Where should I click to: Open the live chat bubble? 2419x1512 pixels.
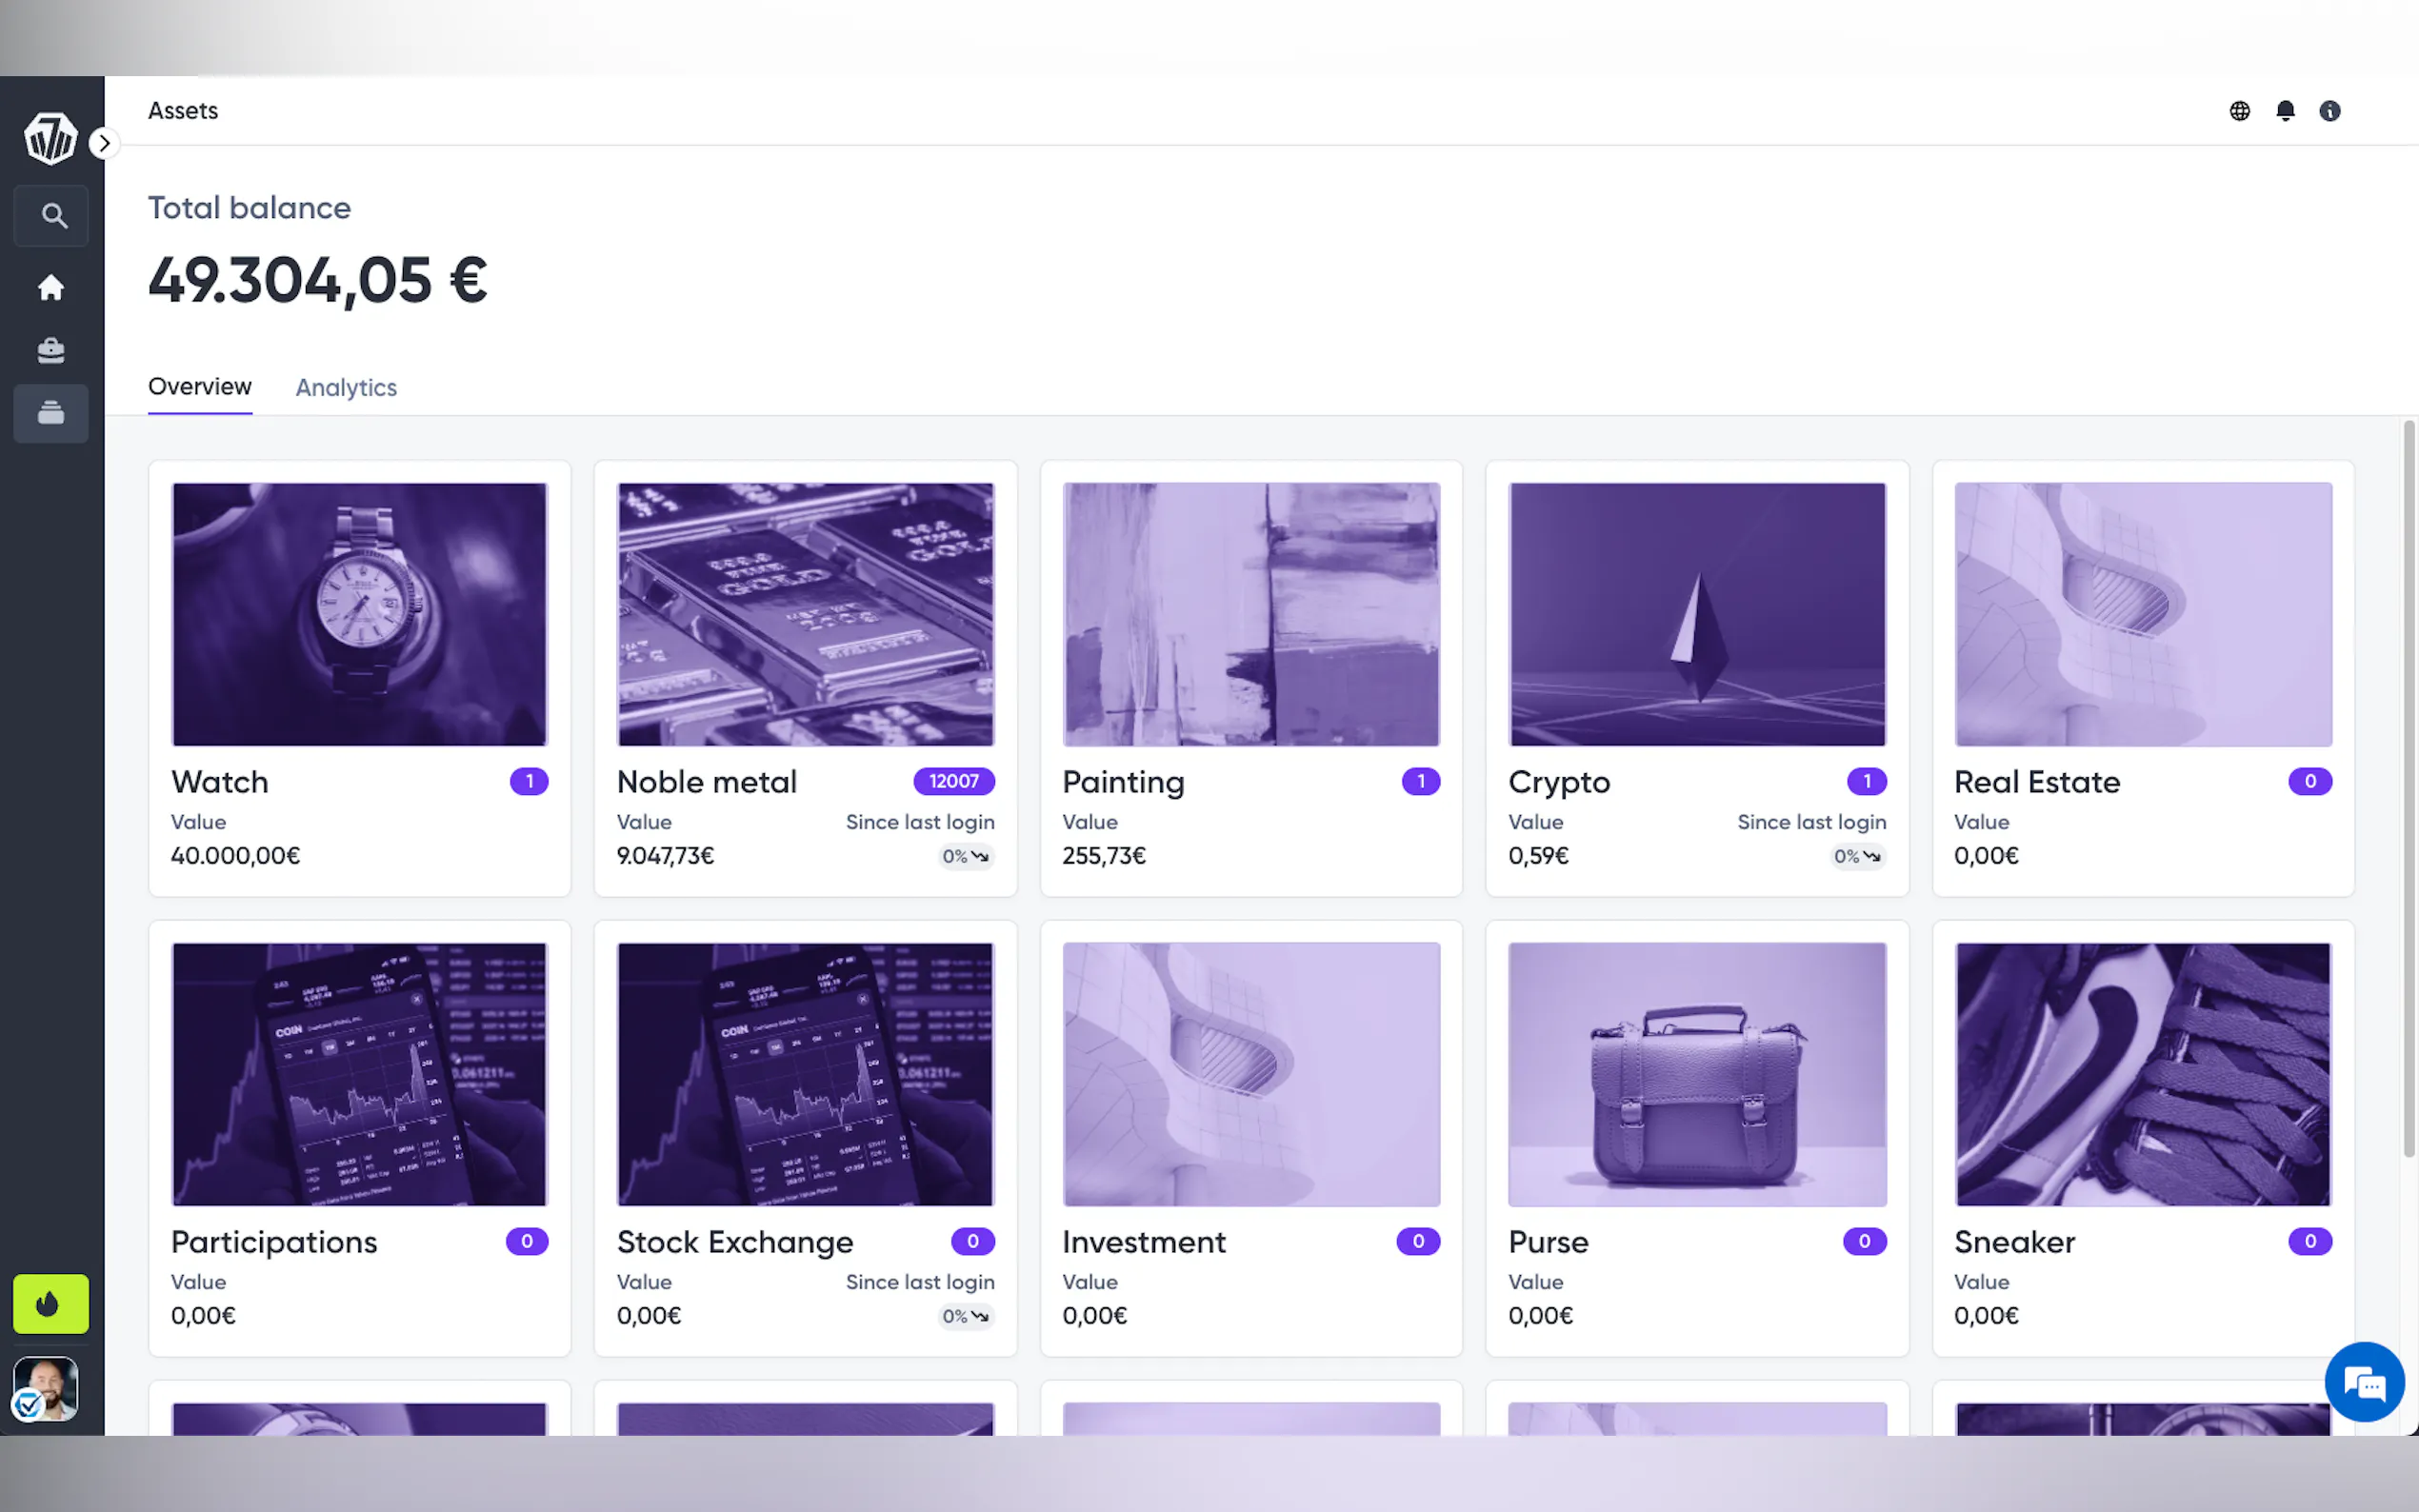point(2363,1382)
